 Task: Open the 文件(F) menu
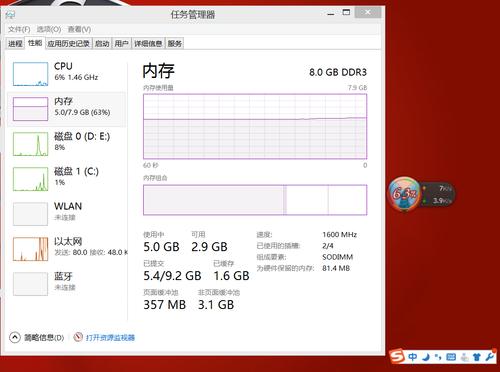coord(19,29)
